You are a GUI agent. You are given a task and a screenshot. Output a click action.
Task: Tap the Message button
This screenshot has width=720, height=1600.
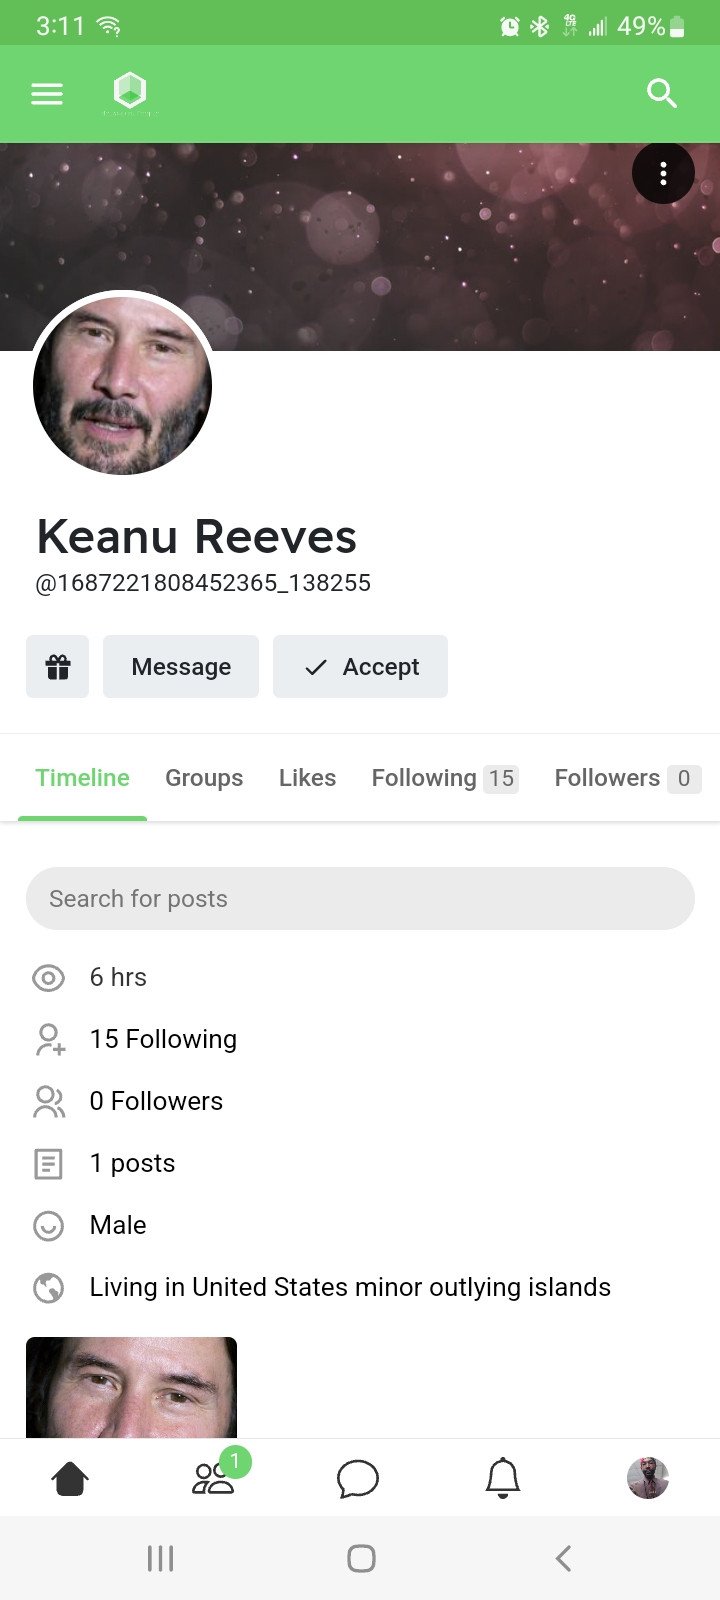pos(181,667)
